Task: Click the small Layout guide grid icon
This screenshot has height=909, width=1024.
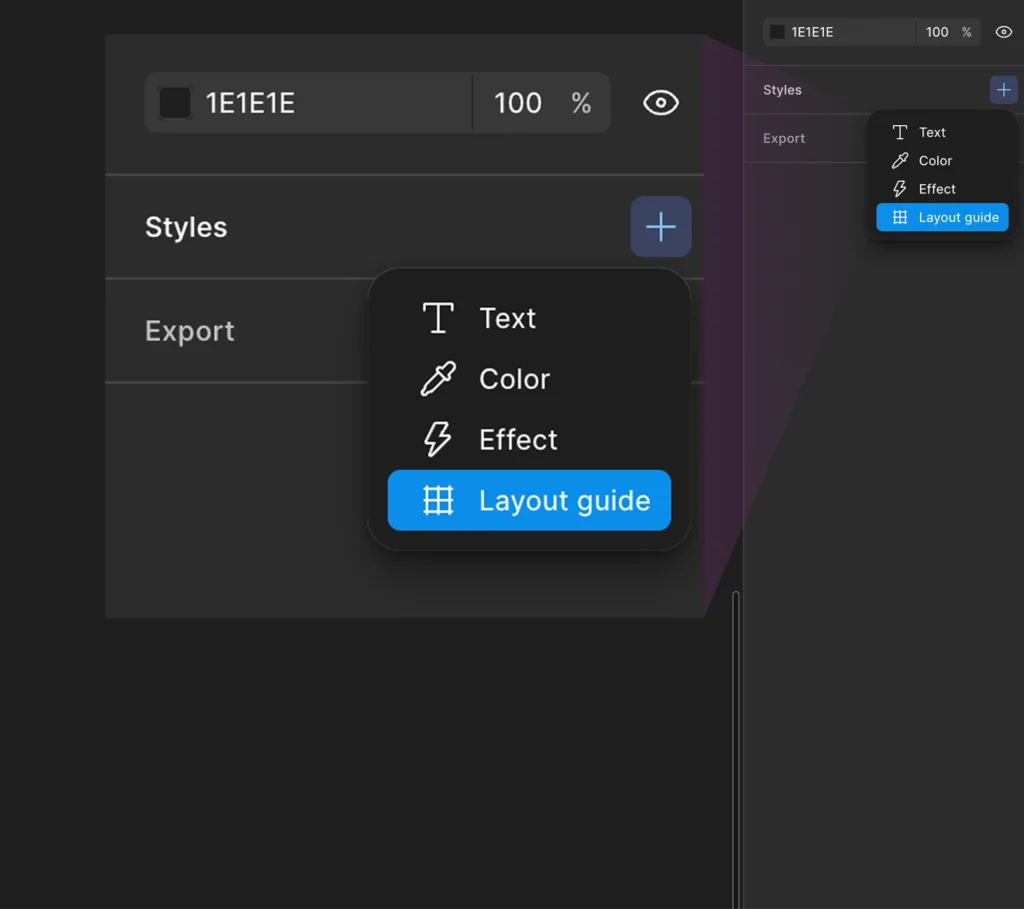Action: tap(899, 217)
